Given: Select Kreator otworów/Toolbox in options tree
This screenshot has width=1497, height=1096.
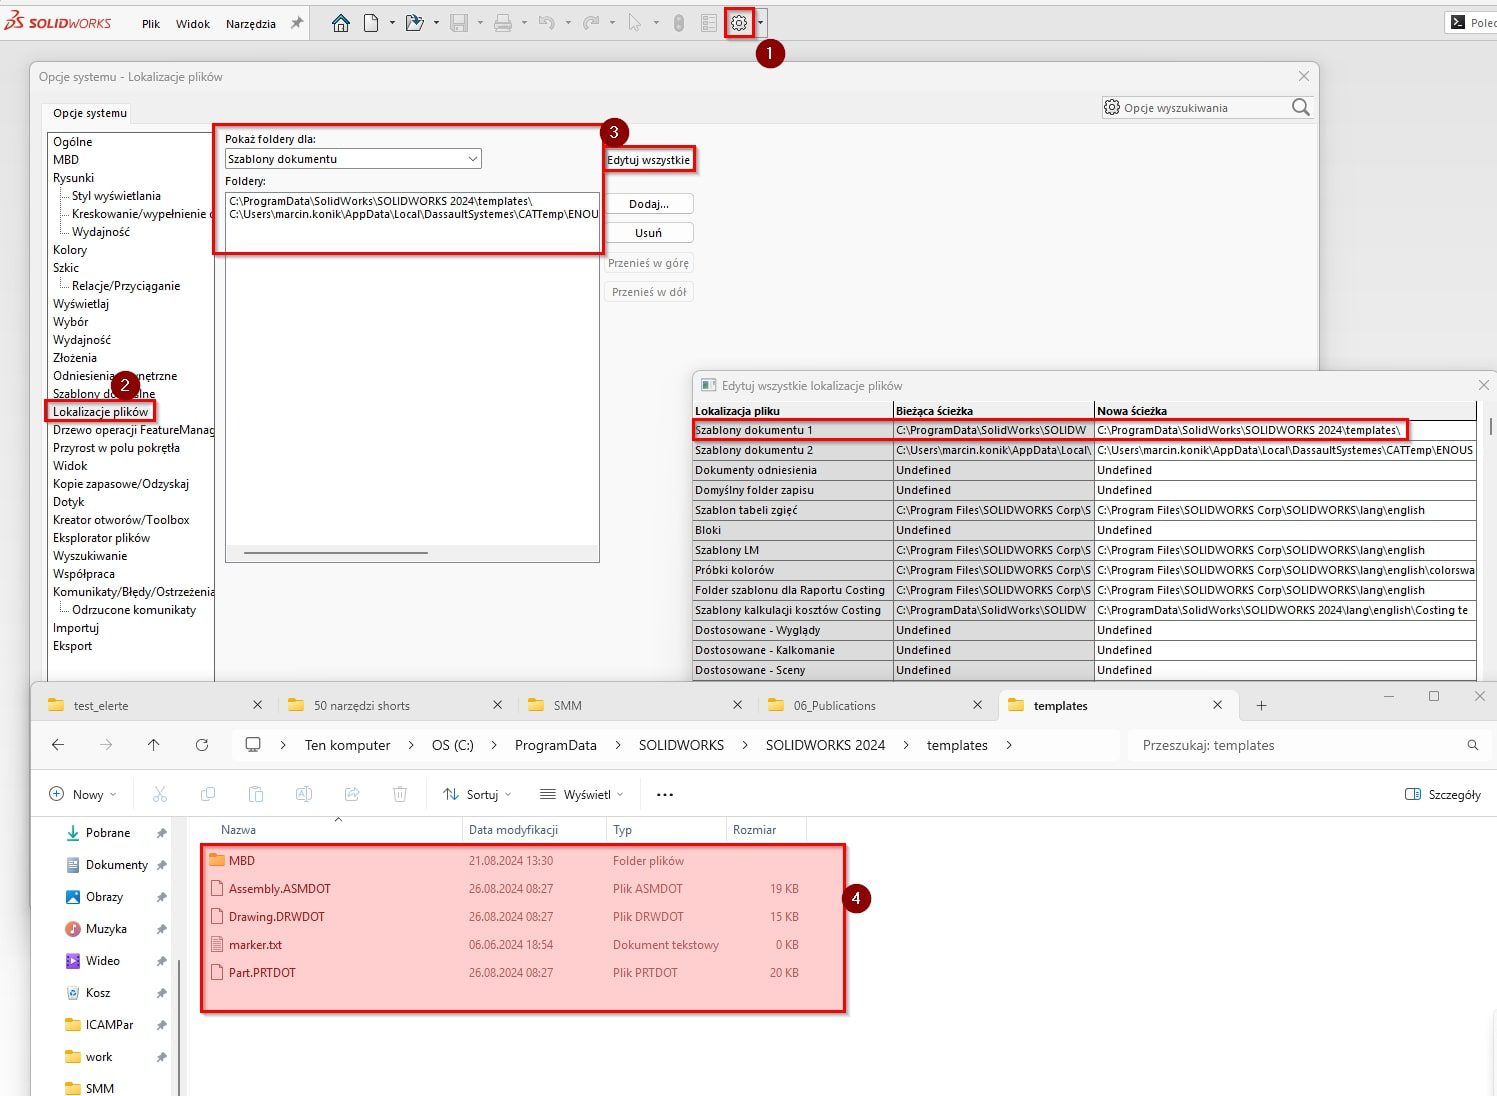Looking at the screenshot, I should [x=121, y=520].
